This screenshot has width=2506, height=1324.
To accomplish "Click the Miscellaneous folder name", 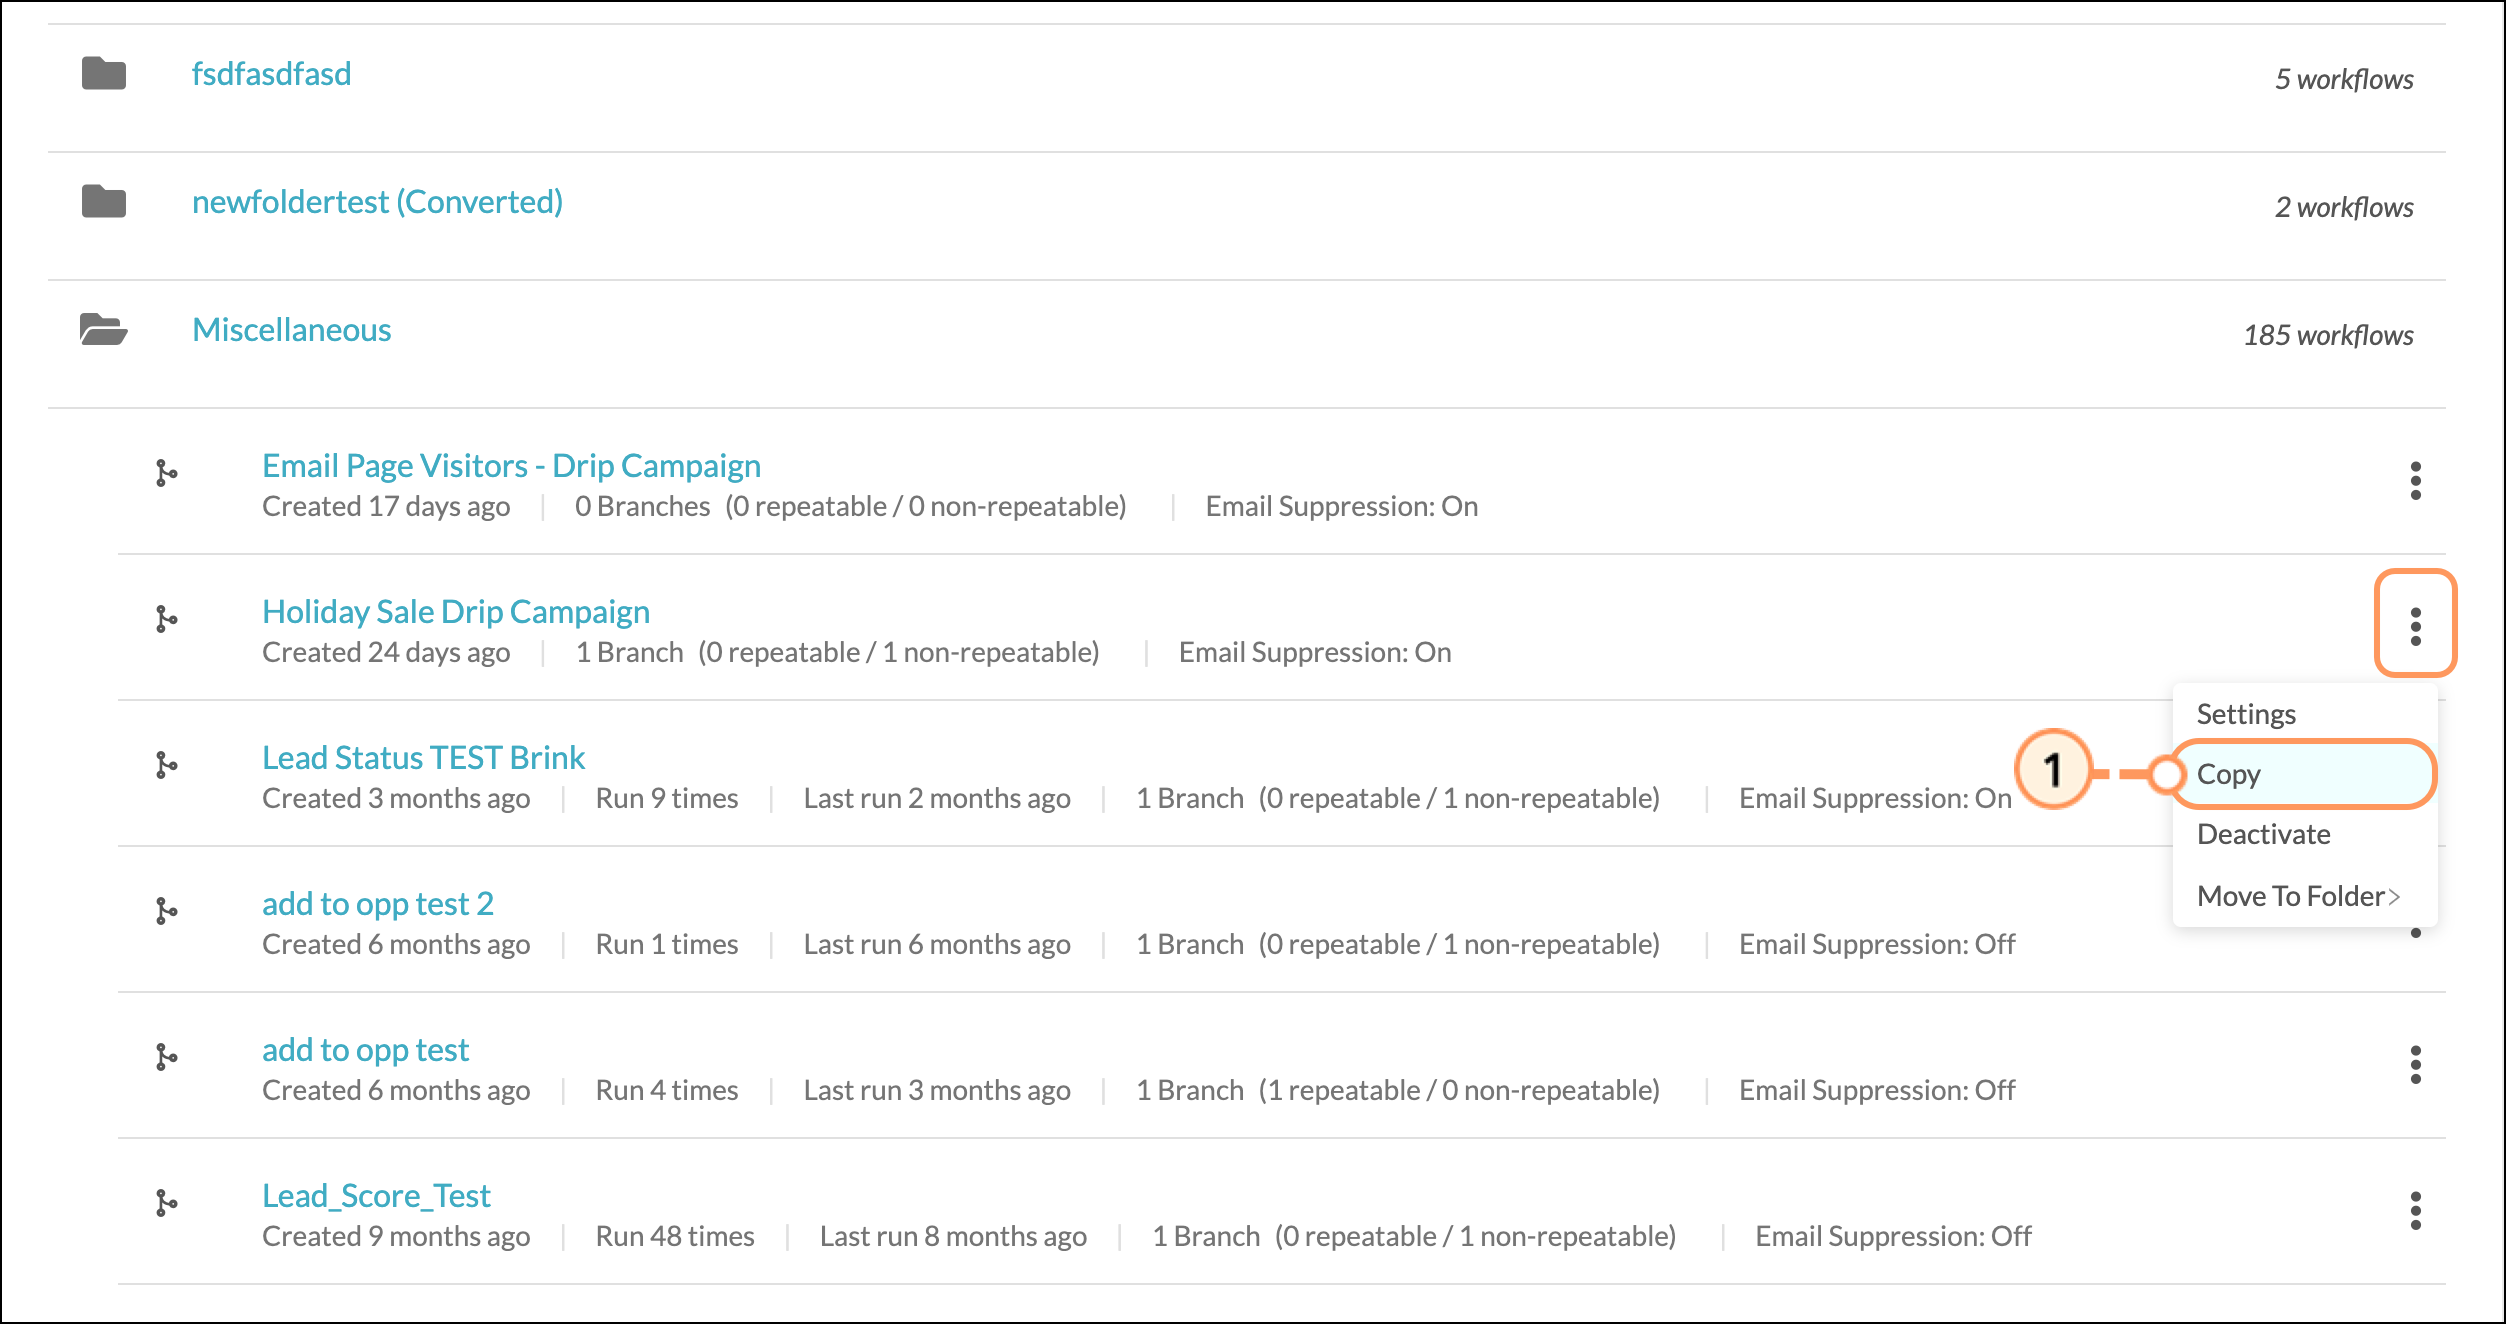I will pyautogui.click(x=291, y=330).
